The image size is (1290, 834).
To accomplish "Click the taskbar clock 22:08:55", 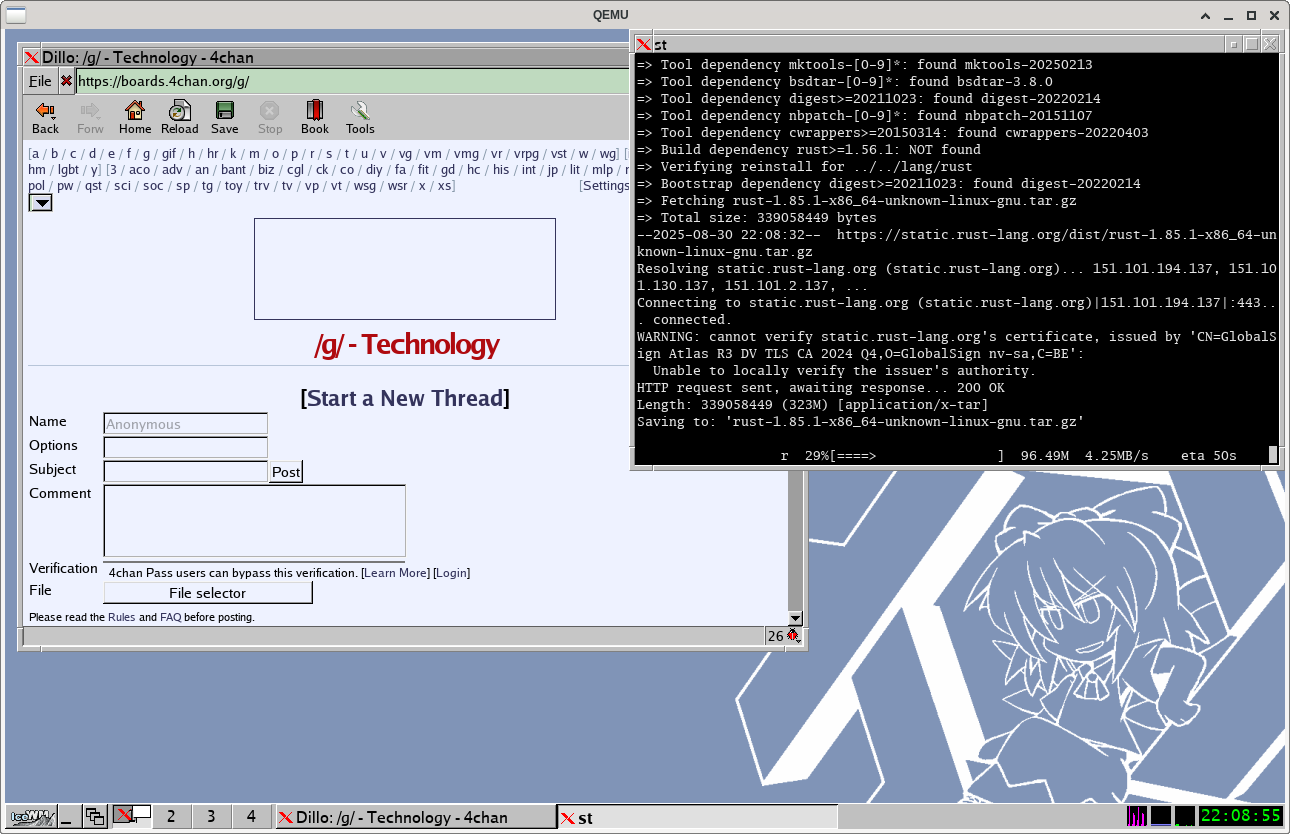I will pyautogui.click(x=1241, y=816).
